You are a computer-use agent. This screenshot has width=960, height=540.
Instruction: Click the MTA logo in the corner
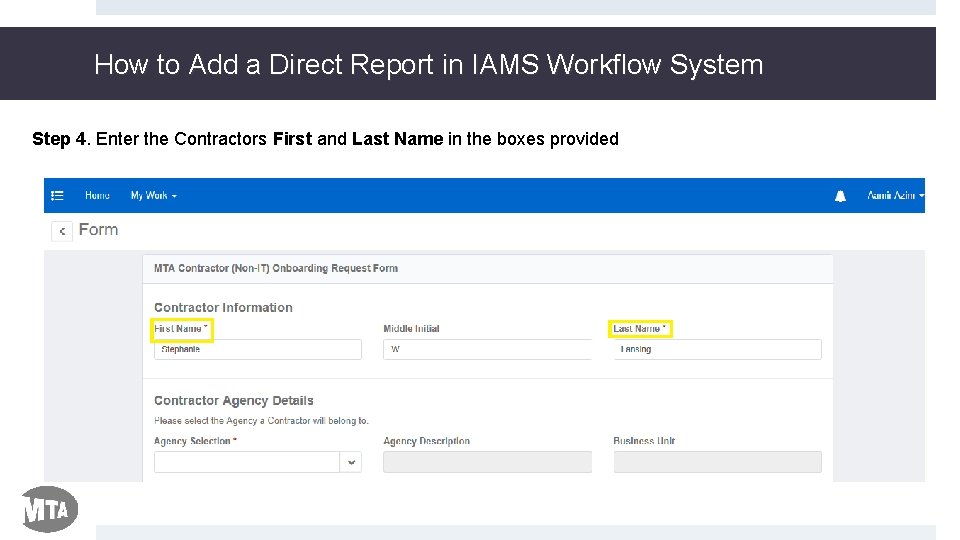pyautogui.click(x=50, y=509)
